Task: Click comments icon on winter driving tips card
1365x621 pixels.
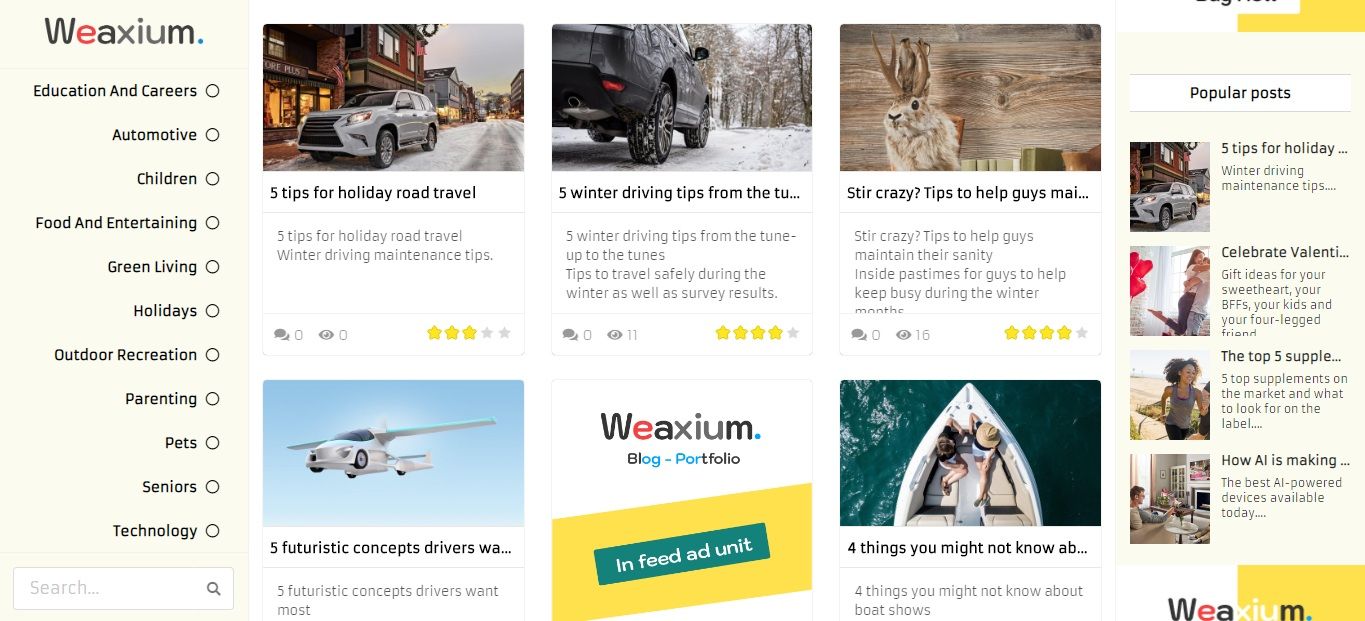Action: point(570,335)
